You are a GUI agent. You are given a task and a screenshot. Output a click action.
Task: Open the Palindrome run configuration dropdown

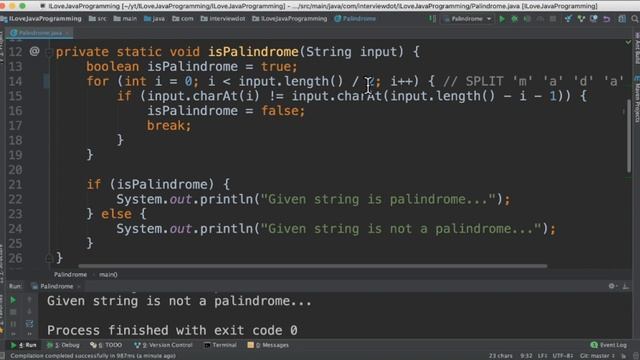click(467, 19)
